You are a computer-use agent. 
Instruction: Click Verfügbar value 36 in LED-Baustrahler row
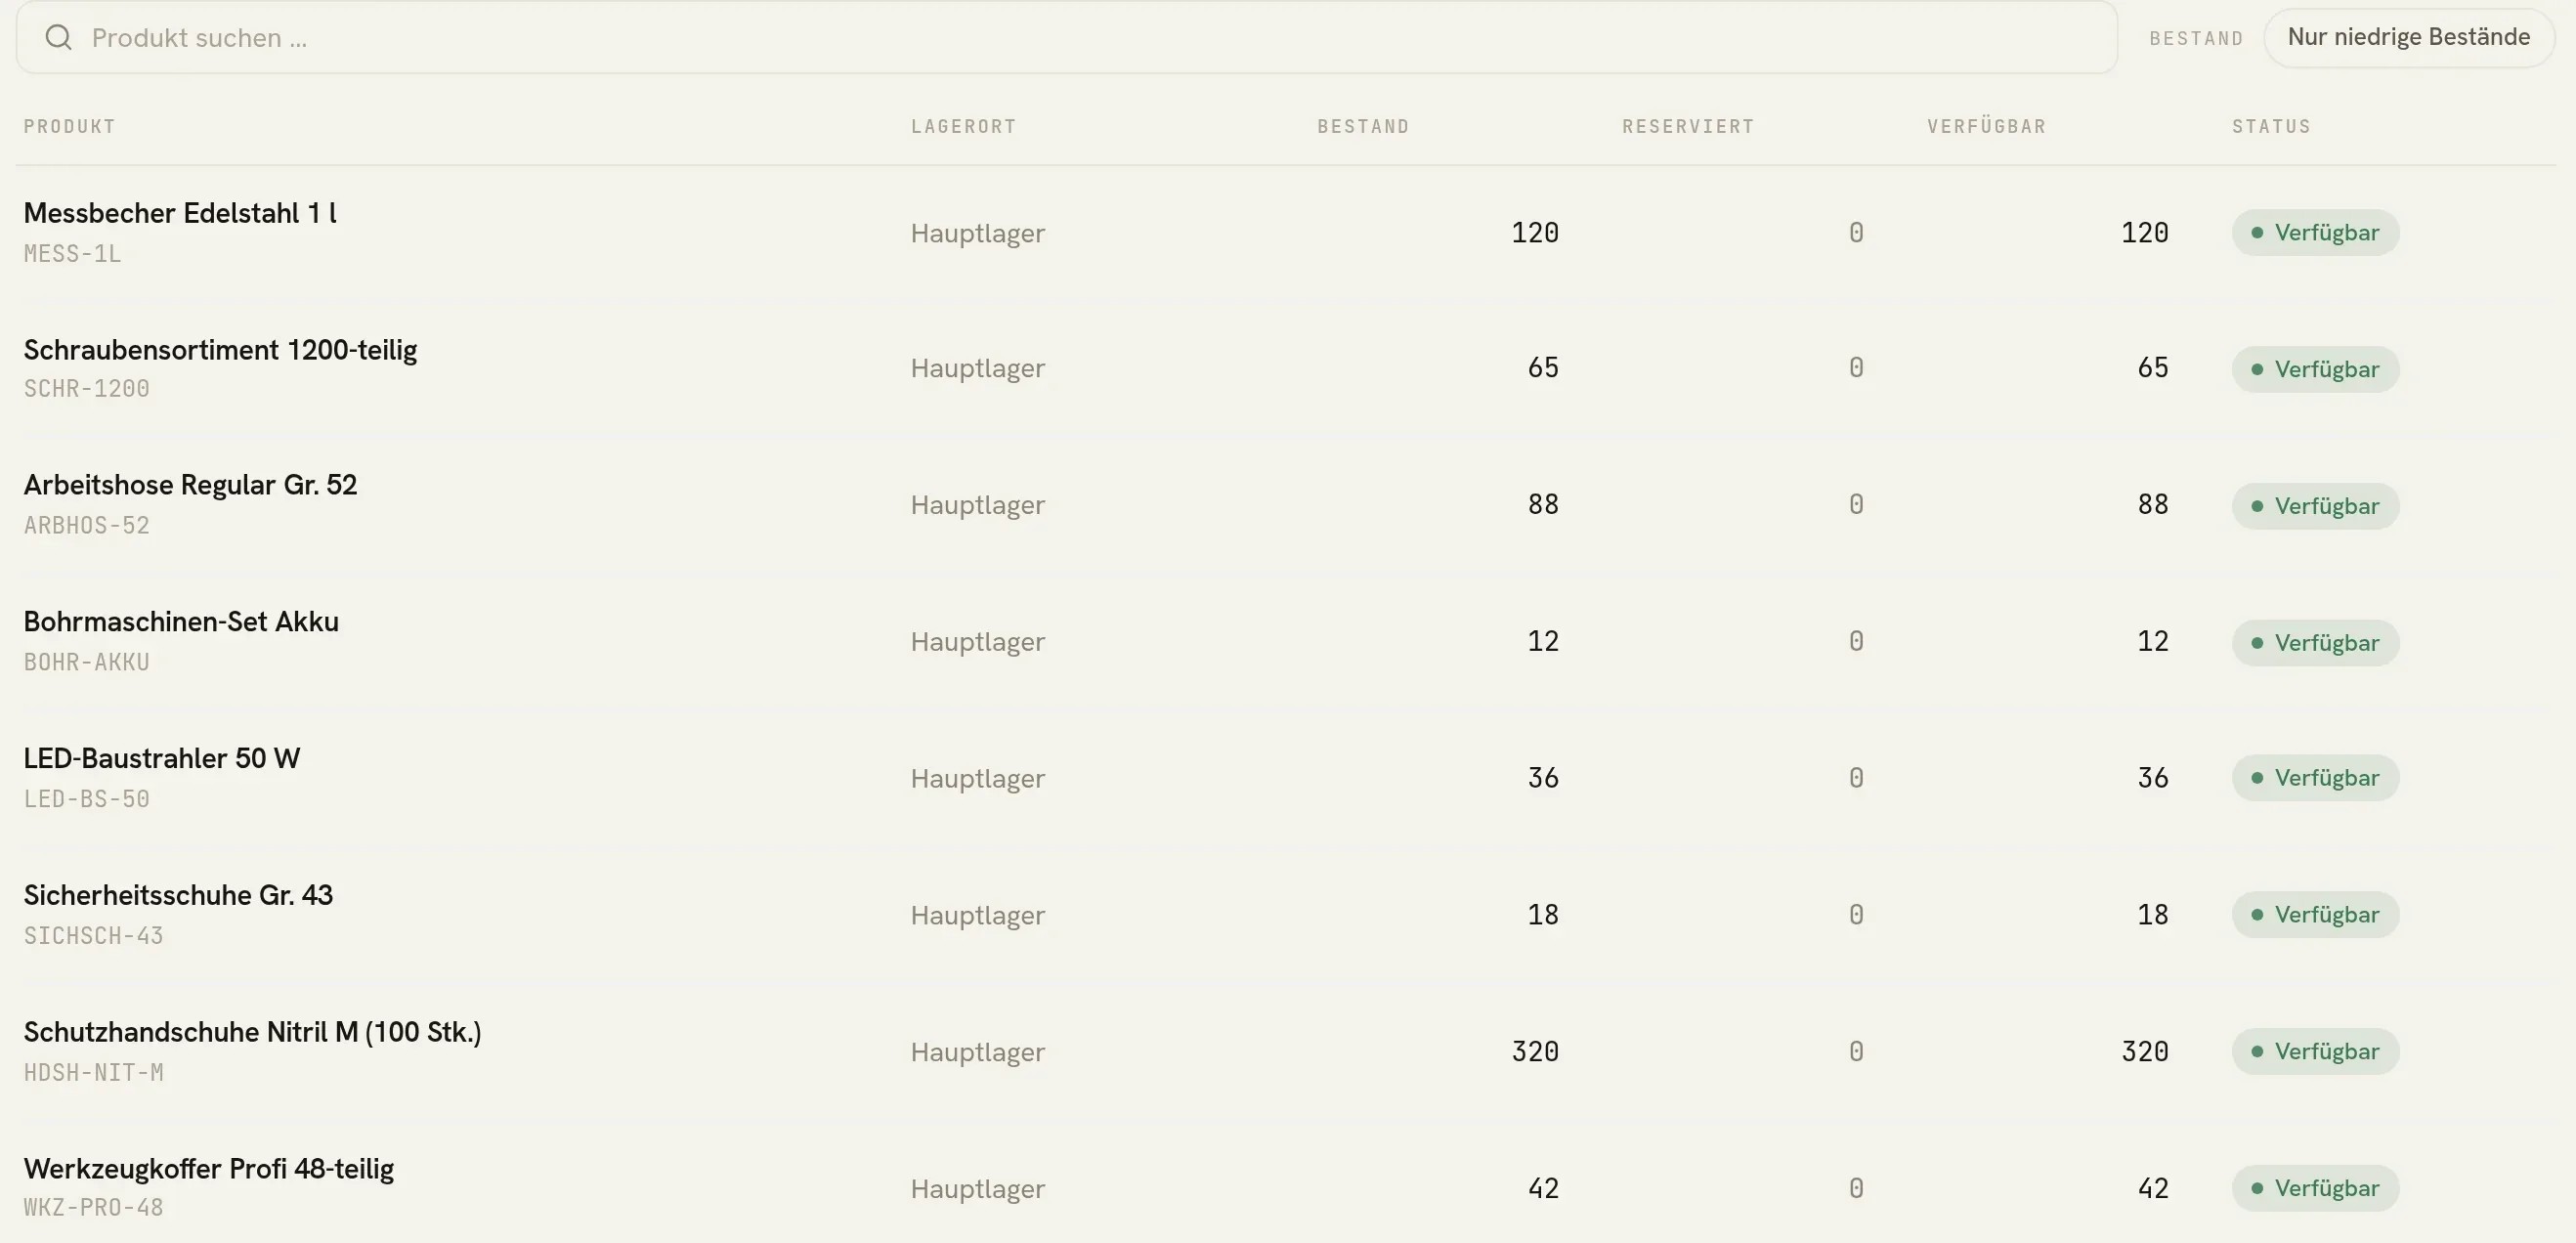[x=2153, y=779]
